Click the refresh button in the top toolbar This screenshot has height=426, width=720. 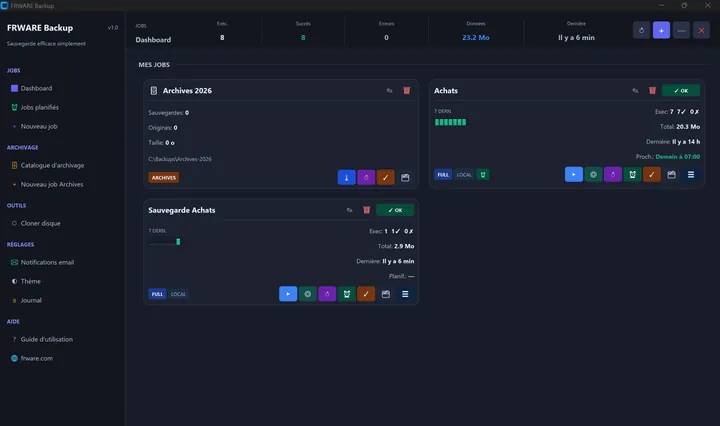point(641,30)
